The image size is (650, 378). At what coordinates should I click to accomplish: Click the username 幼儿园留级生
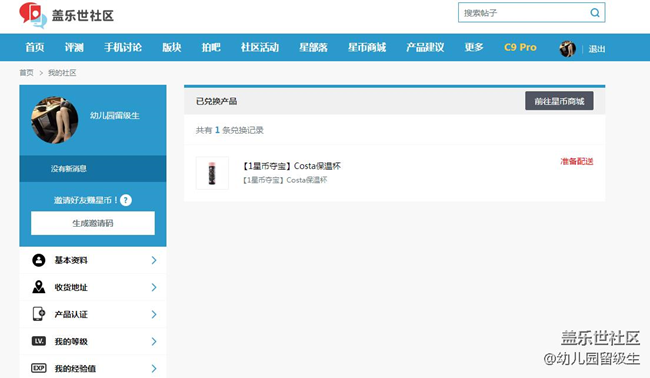tap(115, 116)
